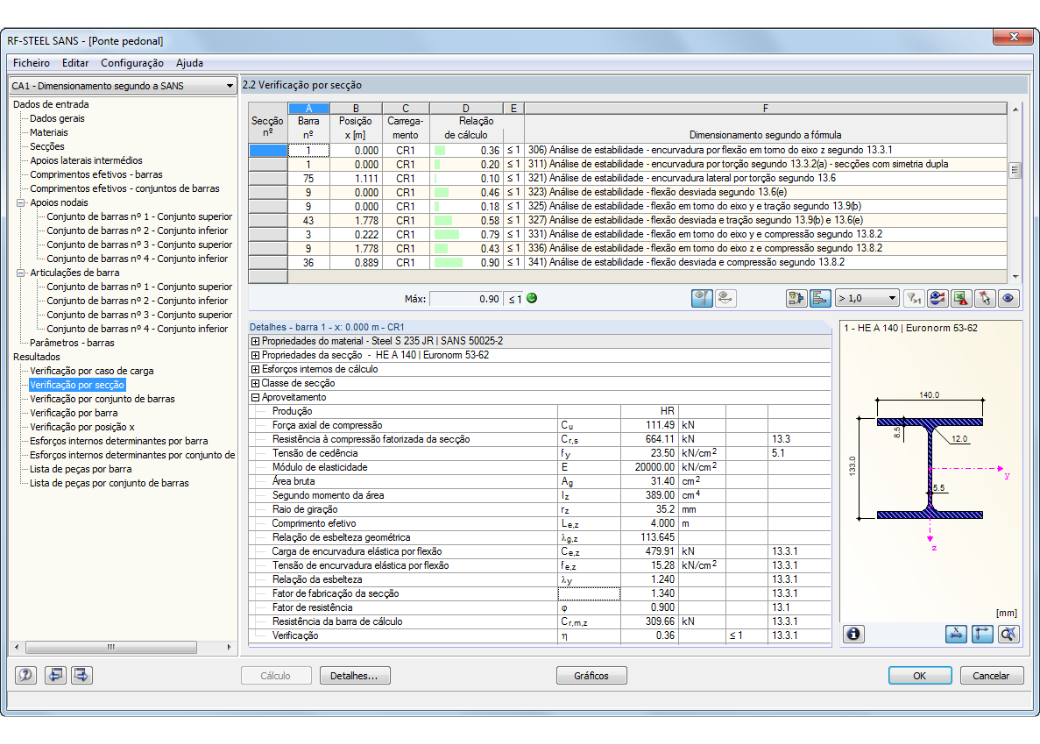This screenshot has width=1040, height=744.
Task: Click the Fator de fabricação da secção symbol cell
Action: [589, 593]
